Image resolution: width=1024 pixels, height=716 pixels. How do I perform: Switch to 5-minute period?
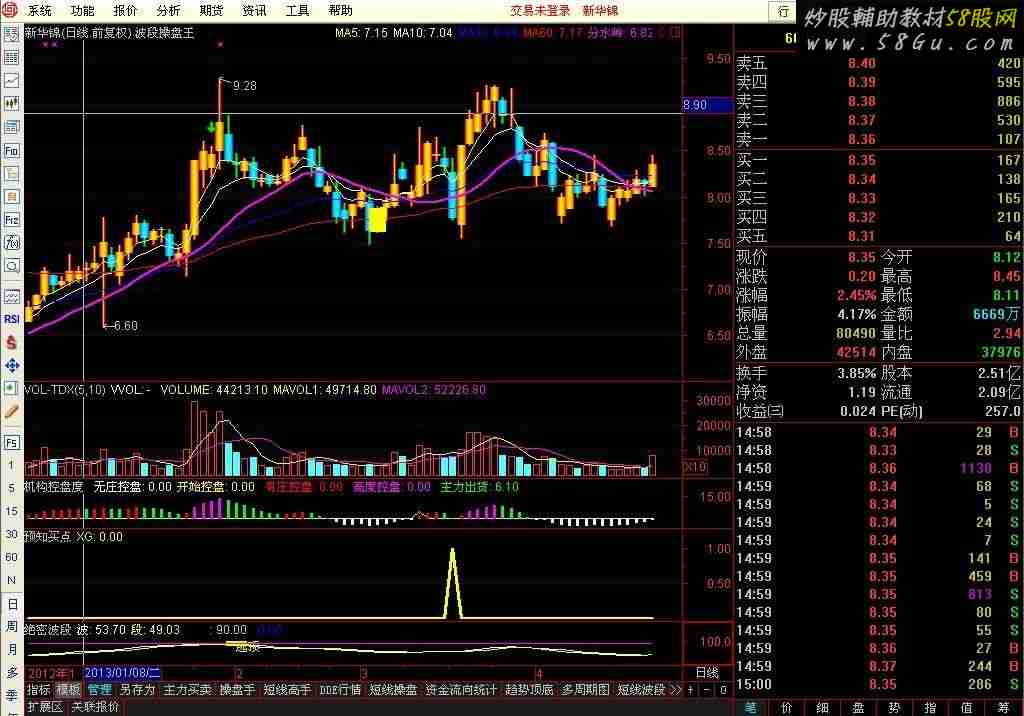click(12, 488)
